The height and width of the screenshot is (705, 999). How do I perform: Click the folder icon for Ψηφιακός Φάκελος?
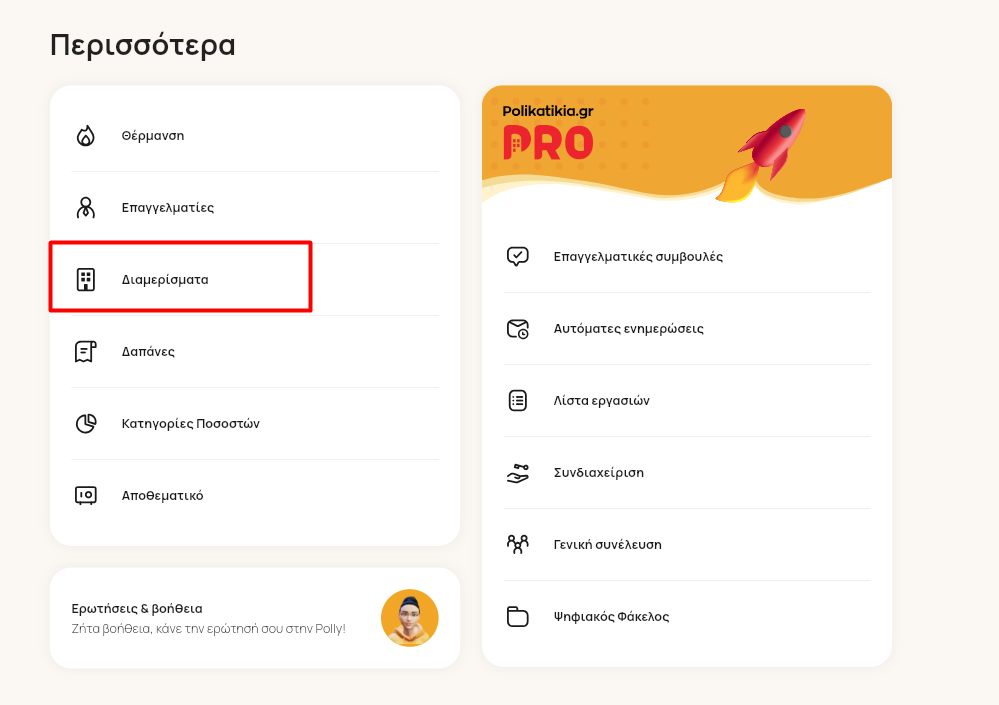point(517,616)
